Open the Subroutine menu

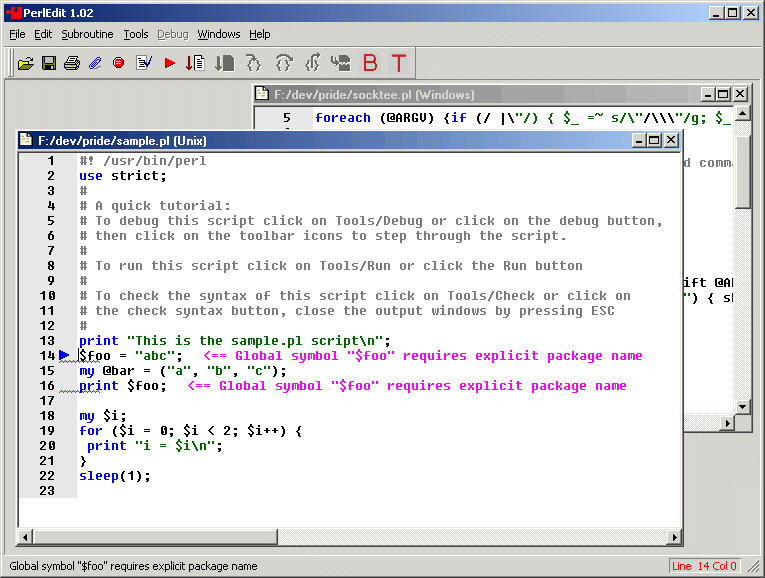87,34
